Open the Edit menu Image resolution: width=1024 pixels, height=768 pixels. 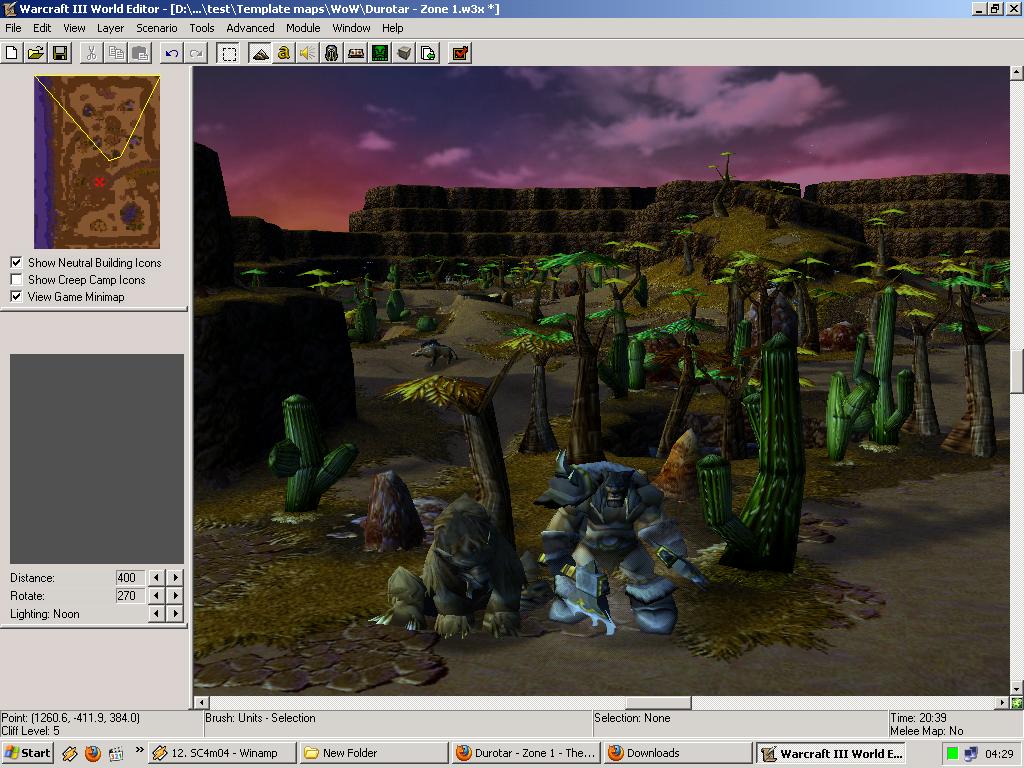42,28
